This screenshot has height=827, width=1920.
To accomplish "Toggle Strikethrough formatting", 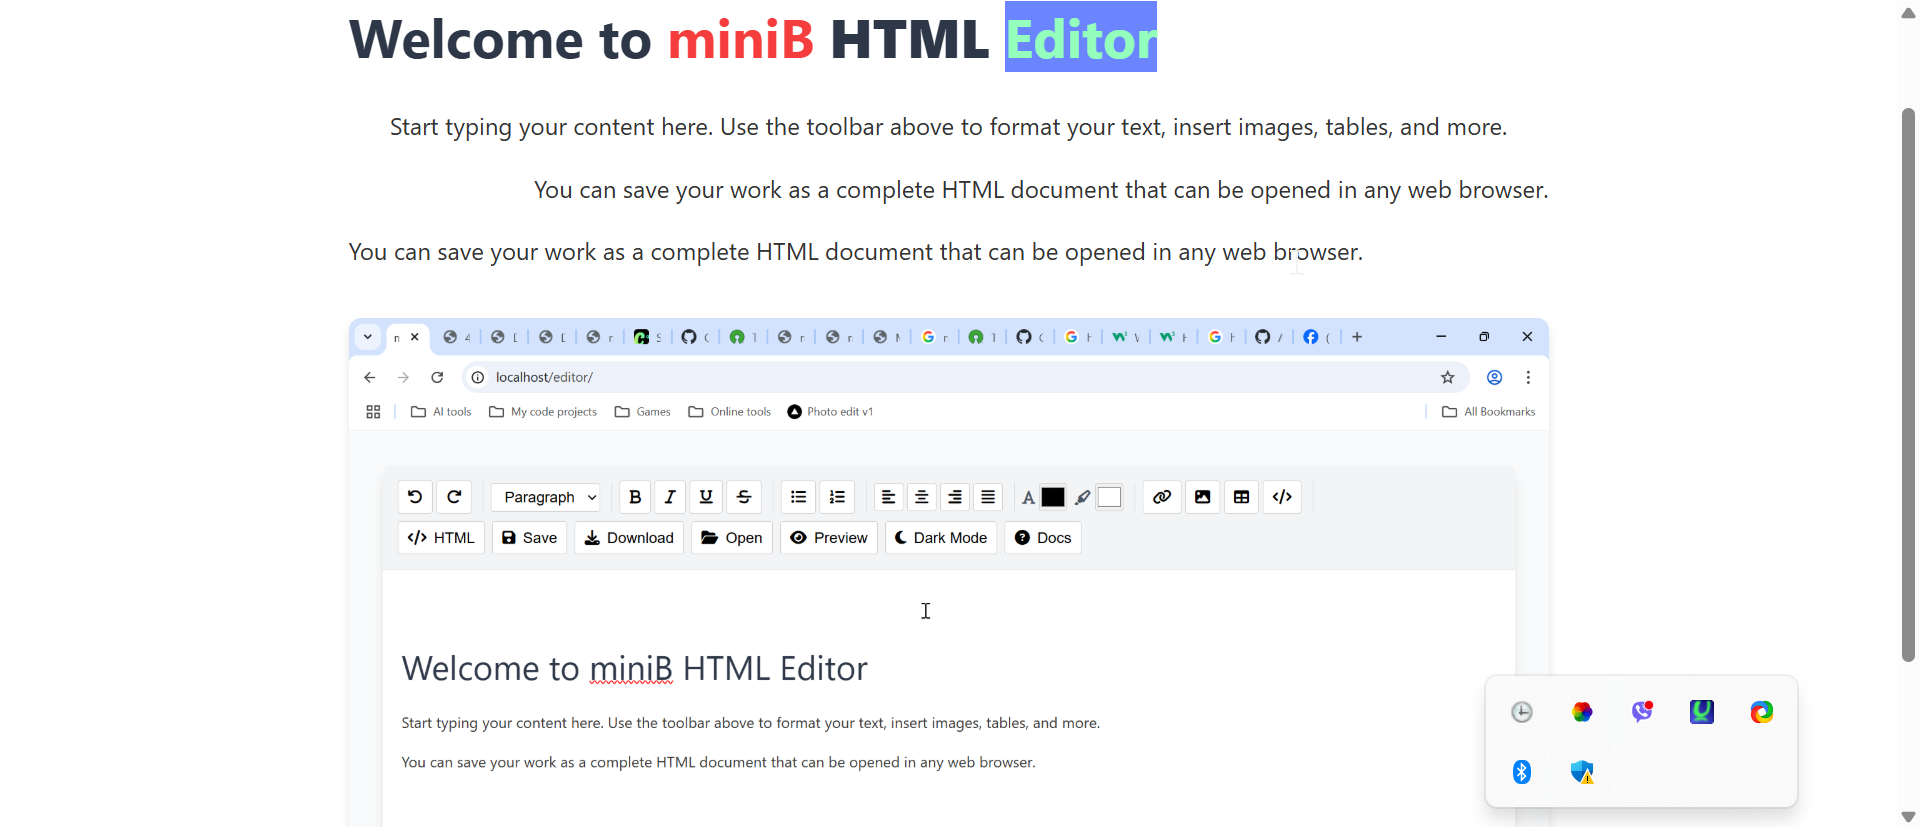I will pos(744,497).
